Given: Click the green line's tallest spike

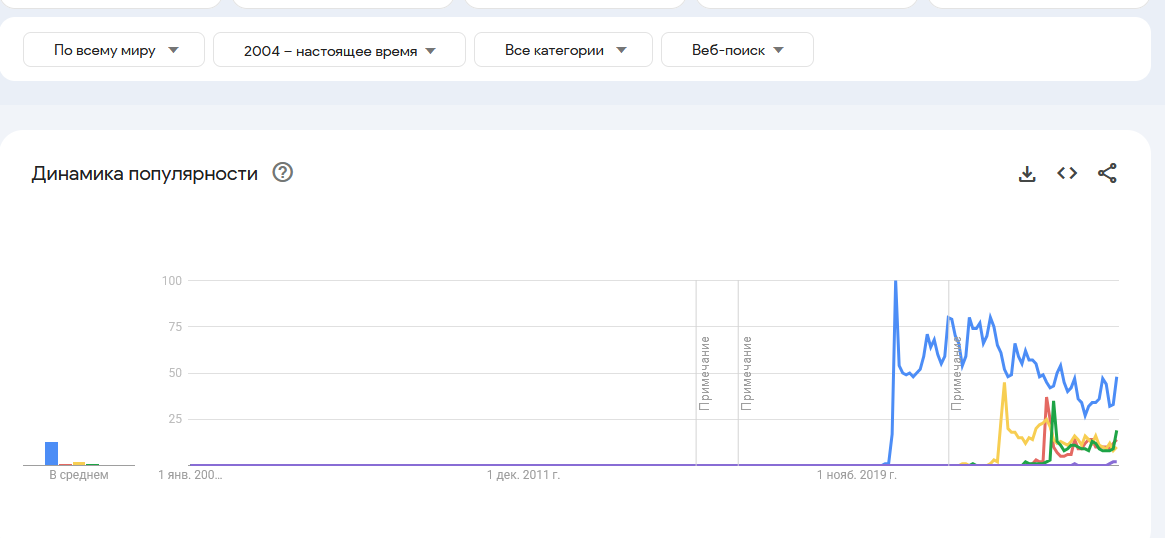Looking at the screenshot, I should point(1054,403).
